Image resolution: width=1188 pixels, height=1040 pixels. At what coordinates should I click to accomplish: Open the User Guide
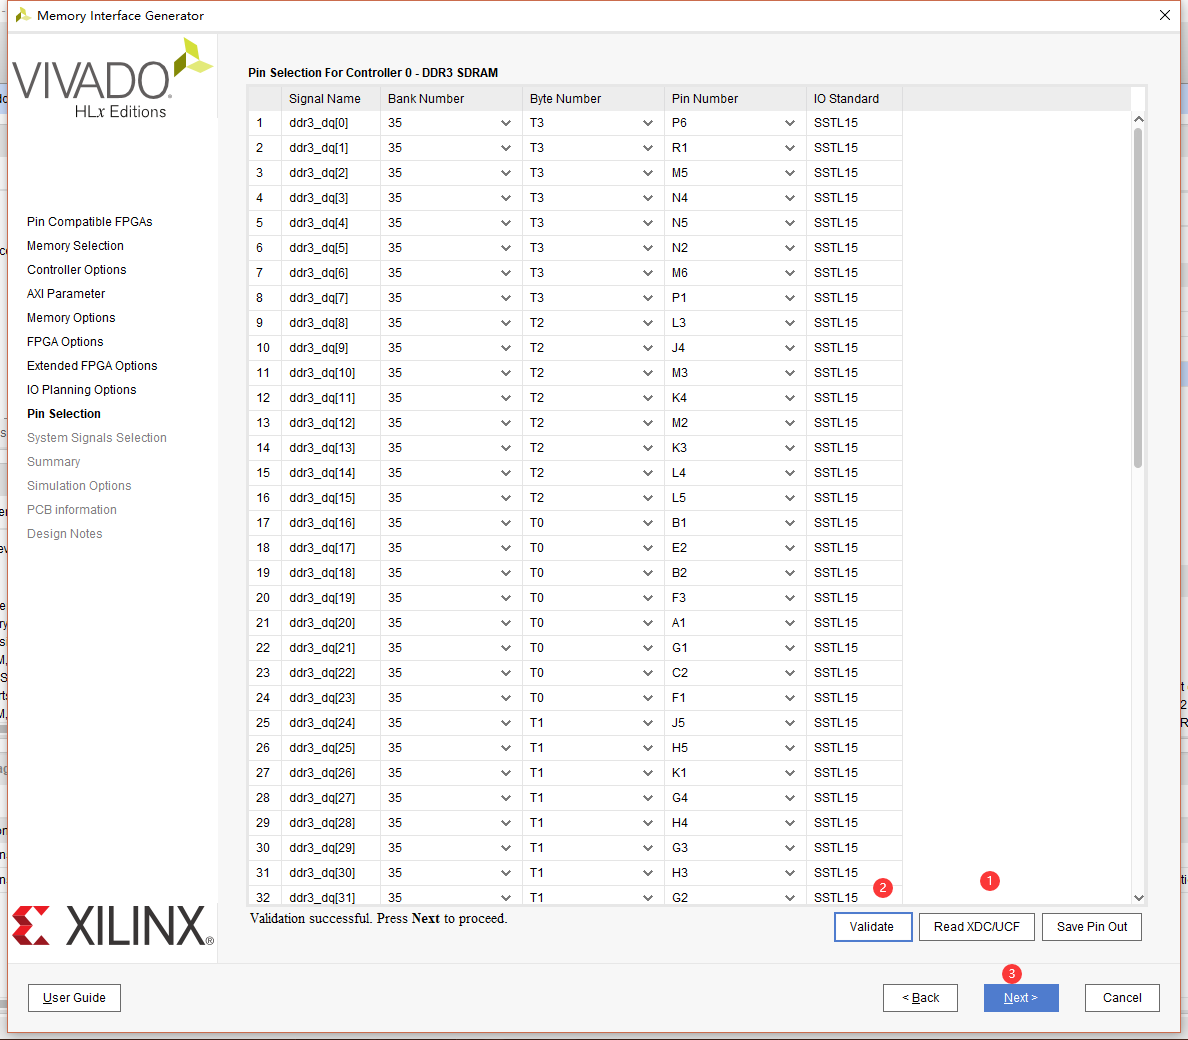(74, 997)
